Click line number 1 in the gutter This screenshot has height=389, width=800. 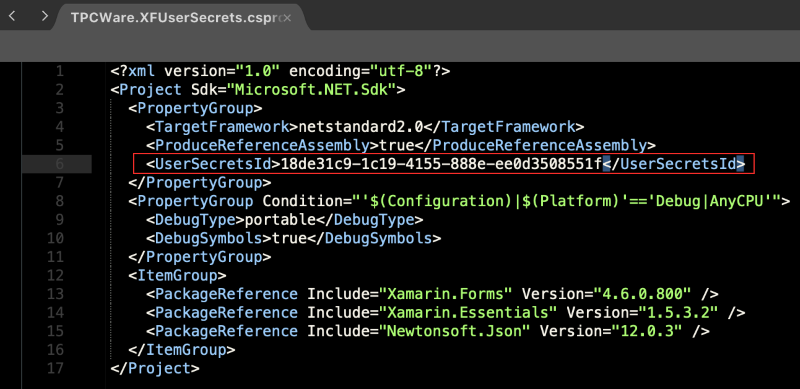[60, 71]
